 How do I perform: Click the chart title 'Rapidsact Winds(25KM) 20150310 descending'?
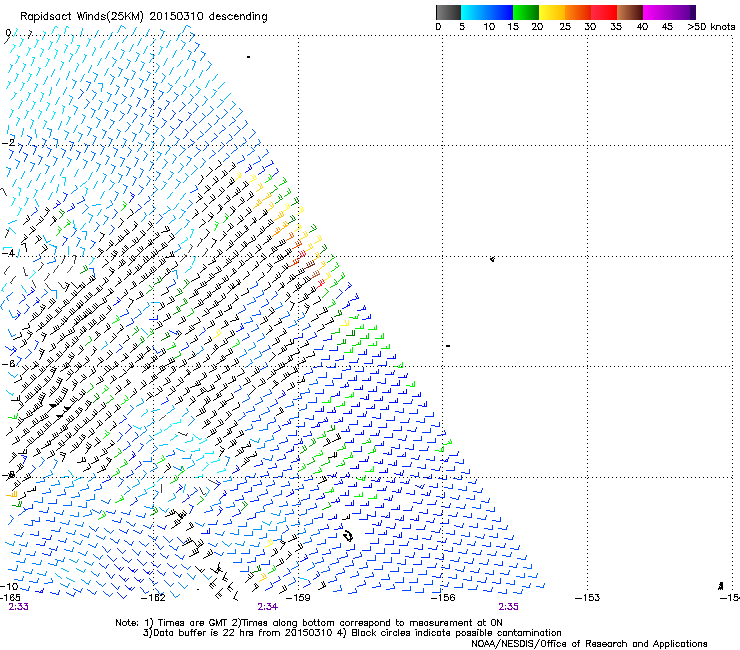pos(143,17)
